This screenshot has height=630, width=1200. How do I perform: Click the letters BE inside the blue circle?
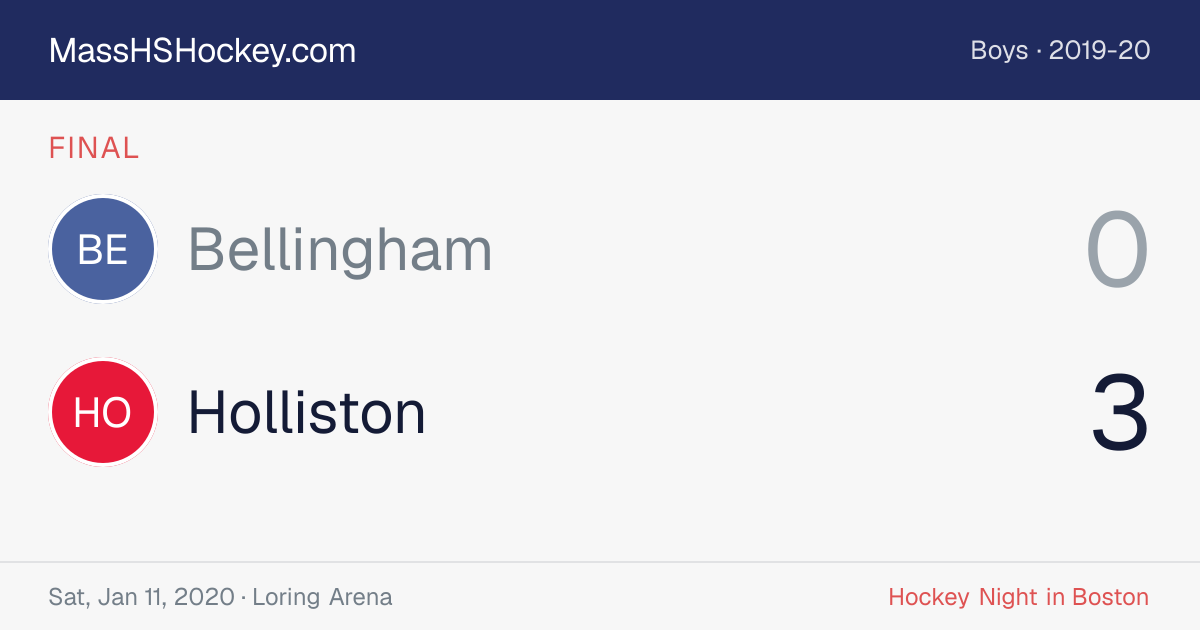[103, 250]
